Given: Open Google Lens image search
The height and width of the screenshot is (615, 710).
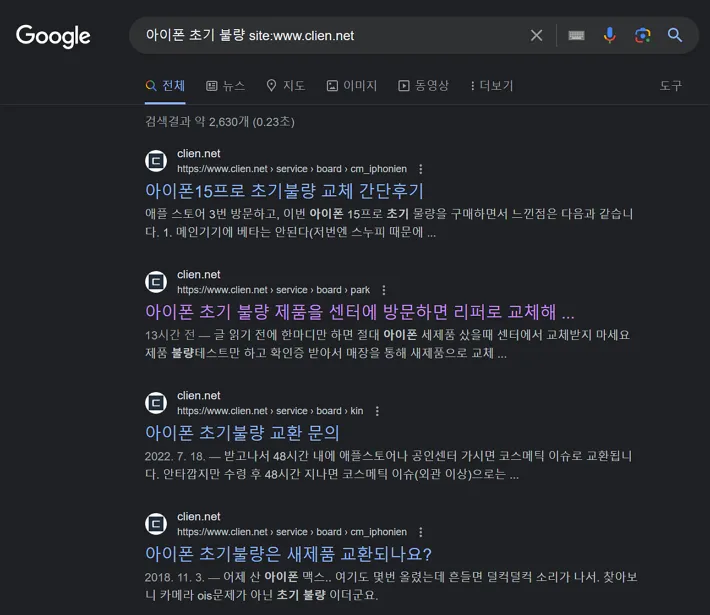Looking at the screenshot, I should tap(642, 35).
